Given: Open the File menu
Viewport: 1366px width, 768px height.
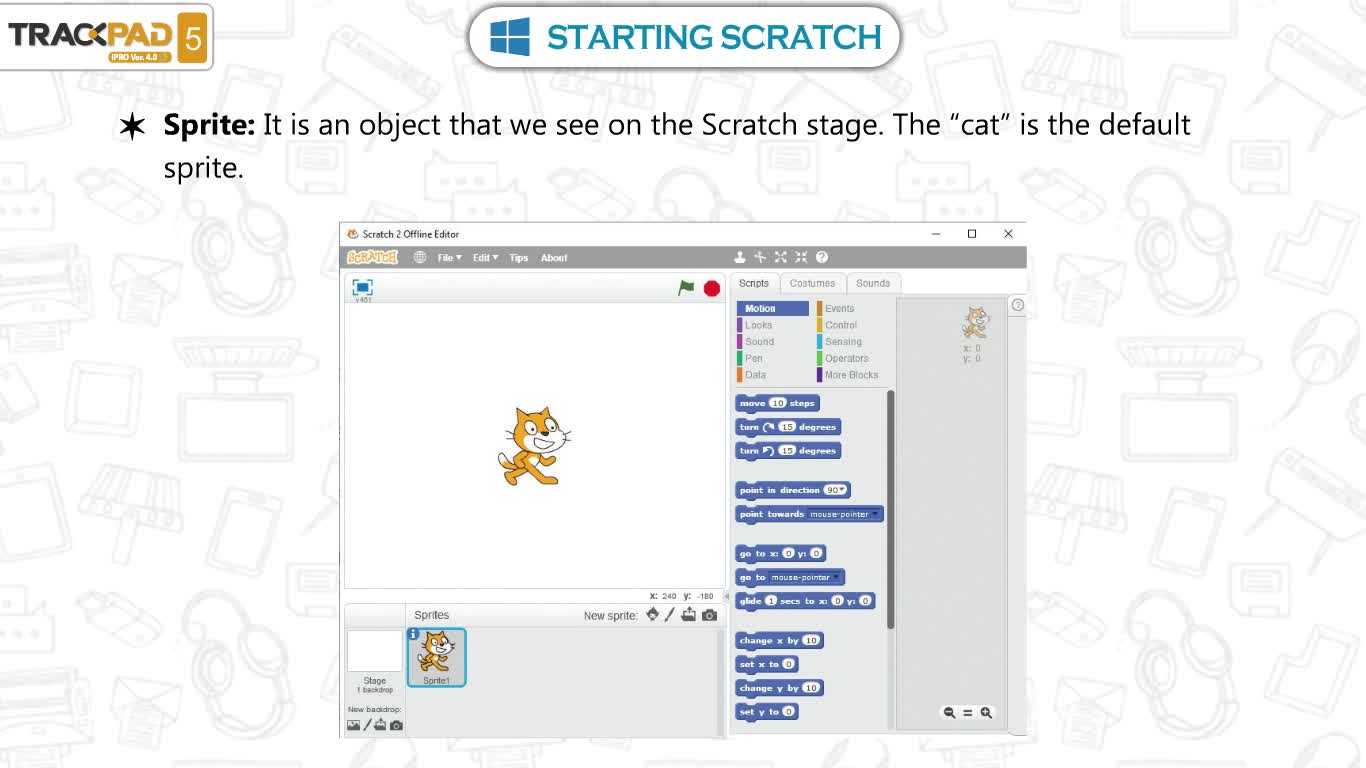Looking at the screenshot, I should tap(450, 258).
